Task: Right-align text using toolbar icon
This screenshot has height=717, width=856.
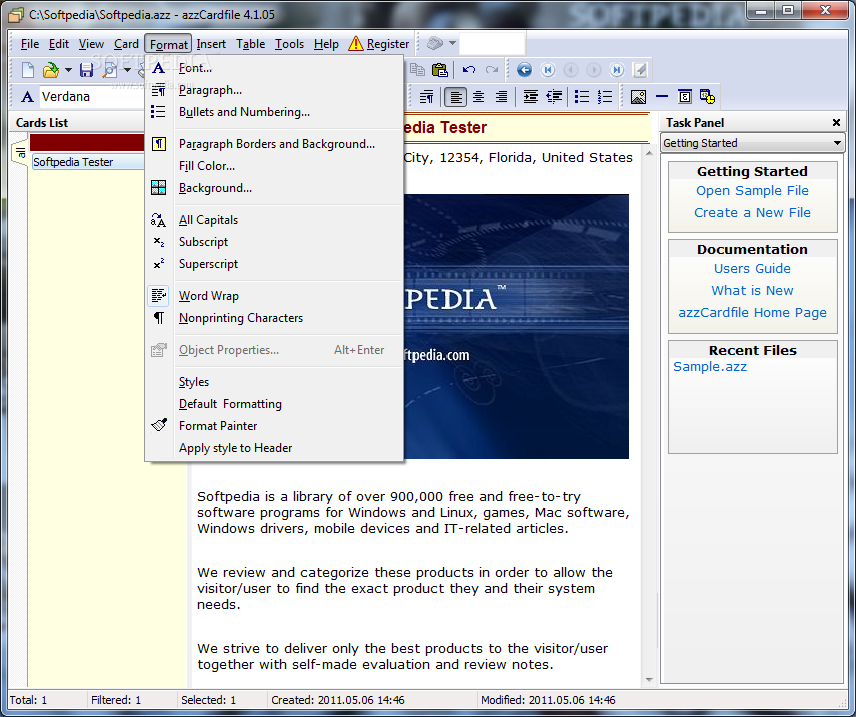Action: coord(501,97)
